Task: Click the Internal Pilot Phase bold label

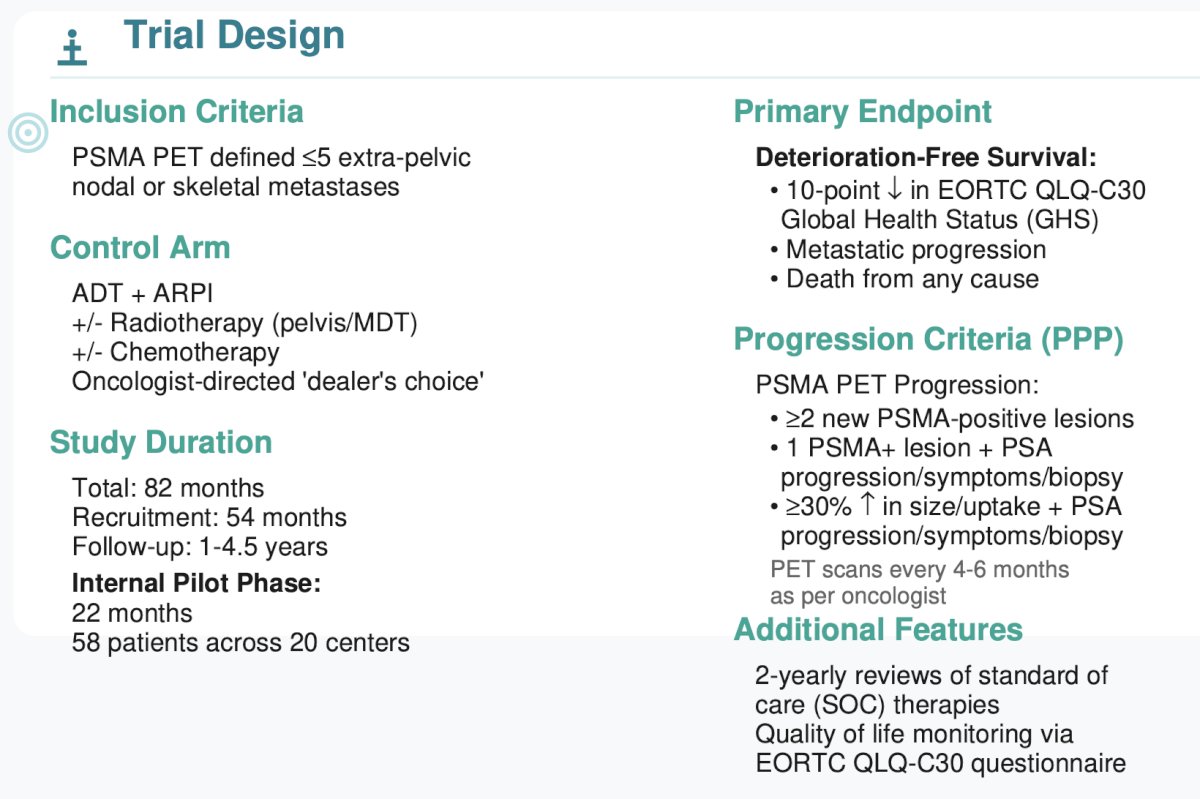Action: point(196,583)
